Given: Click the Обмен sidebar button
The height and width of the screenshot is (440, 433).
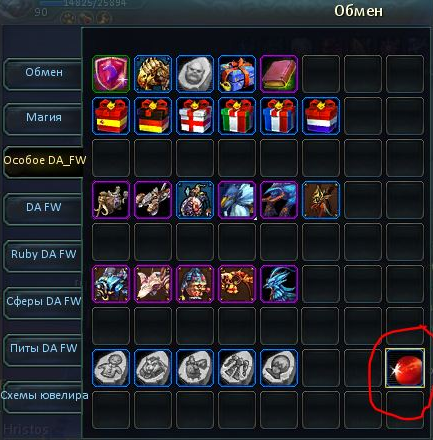Looking at the screenshot, I should tap(43, 73).
